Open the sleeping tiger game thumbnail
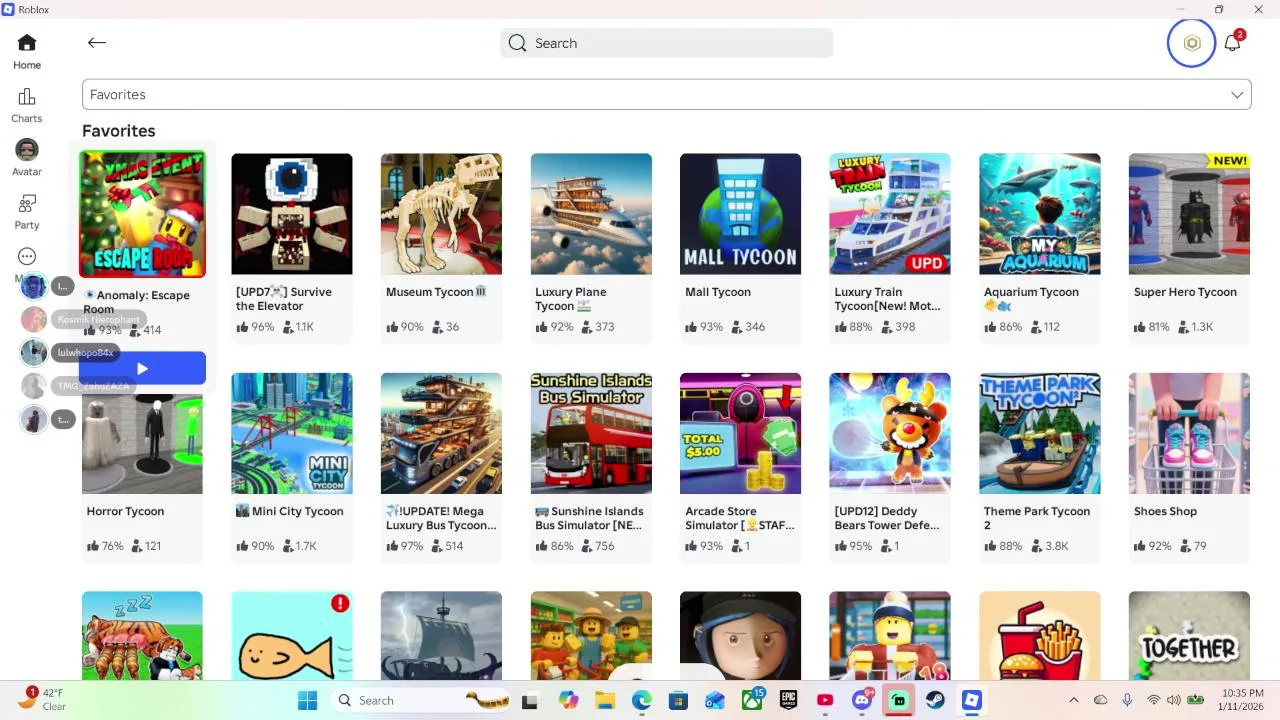 (142, 636)
